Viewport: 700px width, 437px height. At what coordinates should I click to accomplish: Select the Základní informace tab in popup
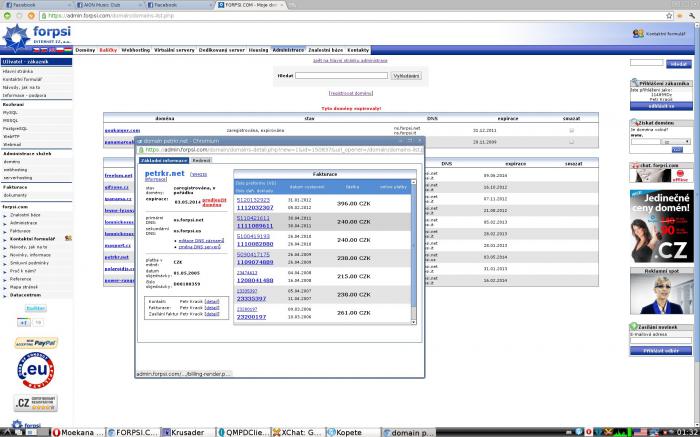coord(164,160)
